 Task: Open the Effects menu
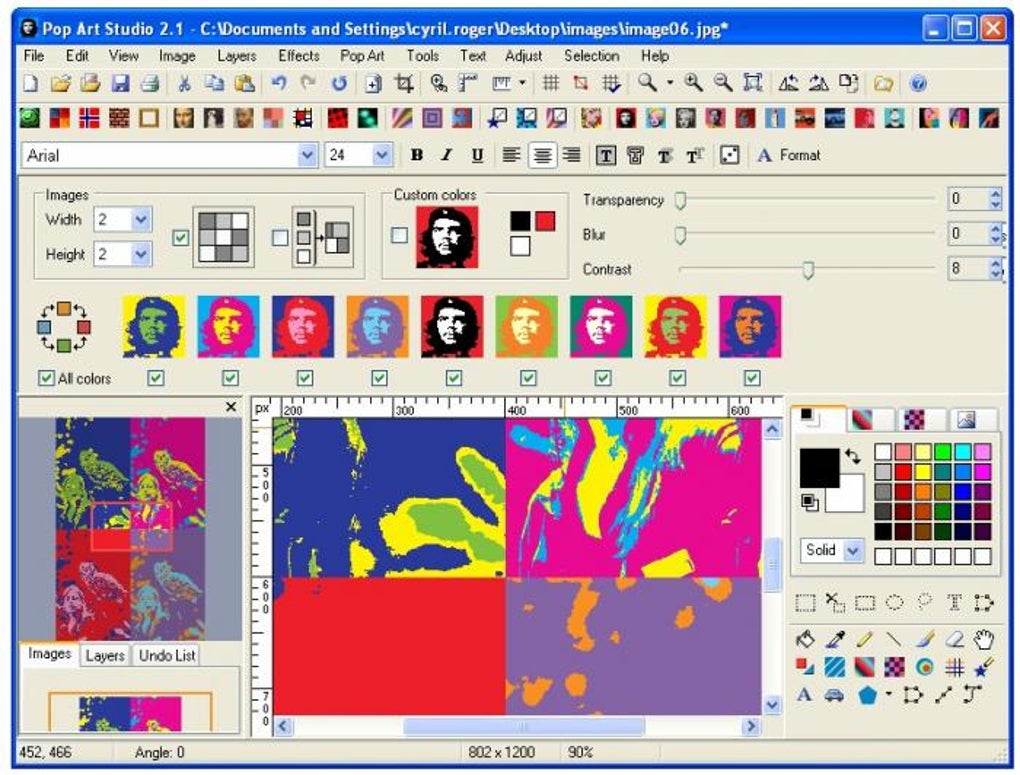click(299, 56)
